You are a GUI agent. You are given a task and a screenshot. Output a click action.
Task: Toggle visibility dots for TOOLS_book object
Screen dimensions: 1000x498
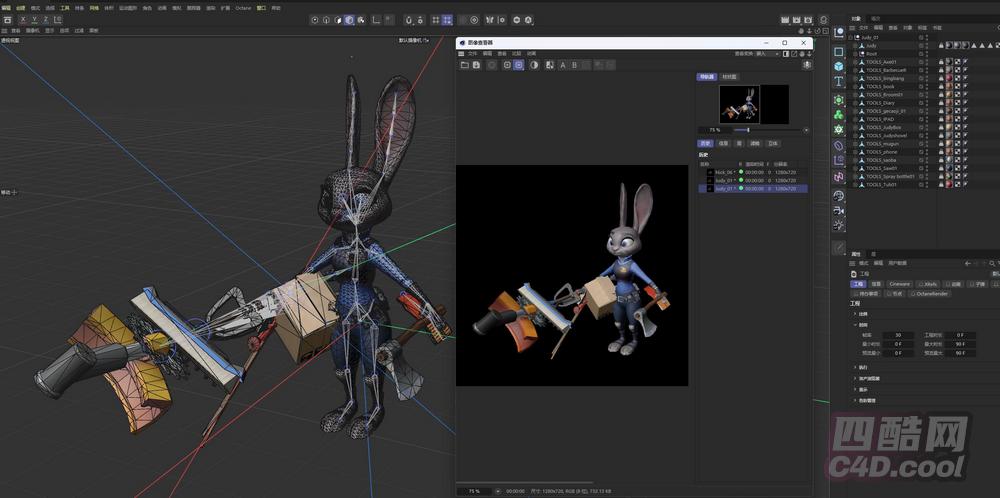point(926,87)
